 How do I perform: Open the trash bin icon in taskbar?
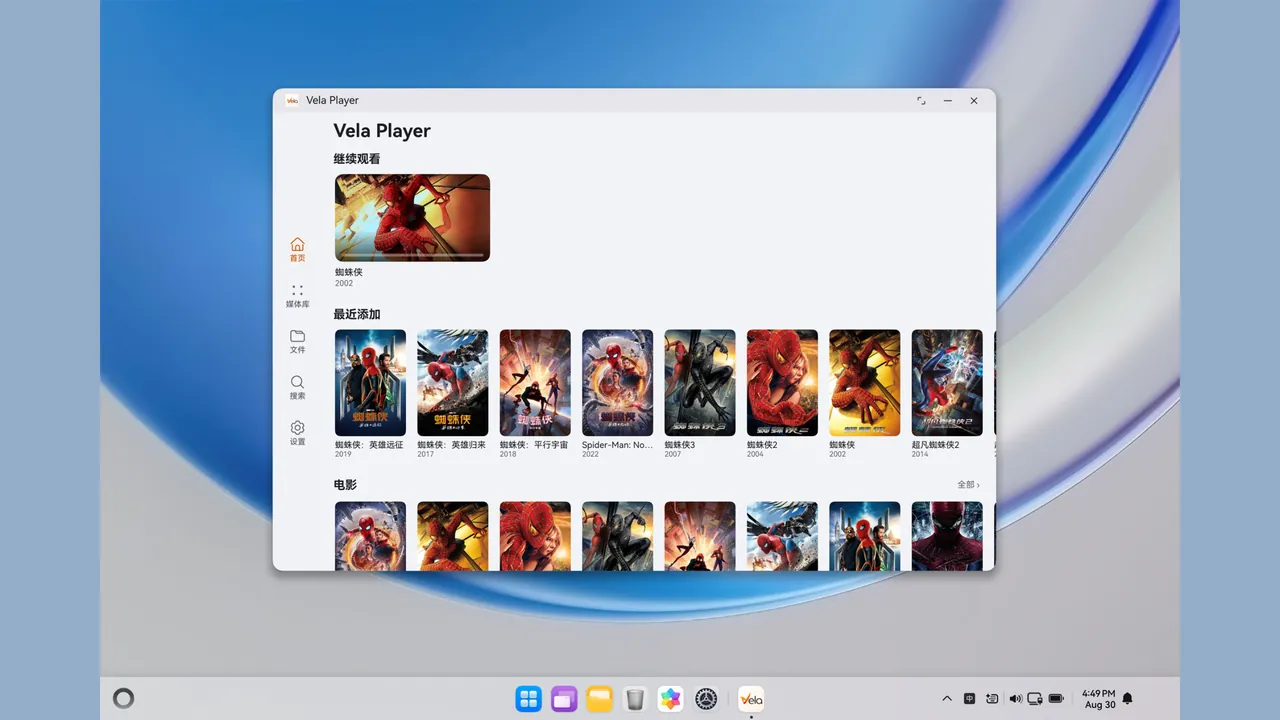pyautogui.click(x=635, y=699)
